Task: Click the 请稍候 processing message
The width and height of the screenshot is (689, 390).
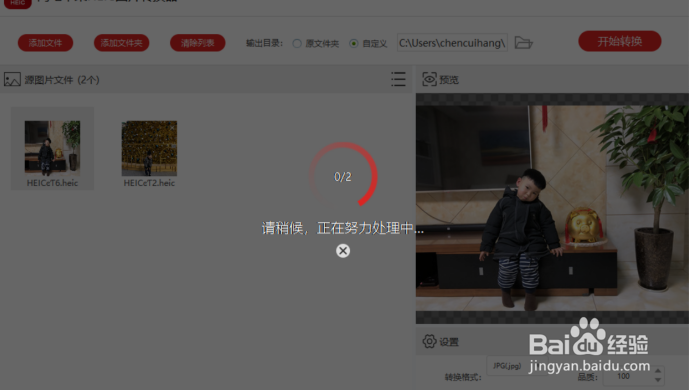Action: click(343, 228)
